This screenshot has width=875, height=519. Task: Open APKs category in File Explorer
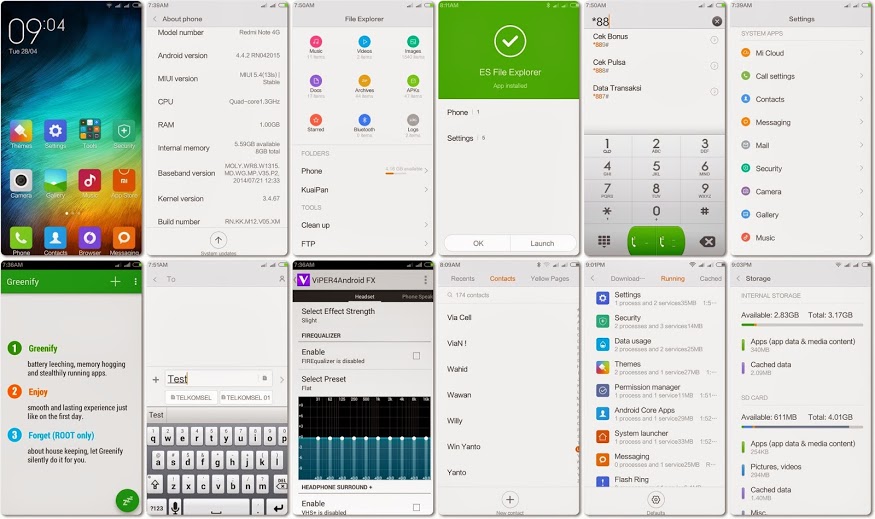[x=413, y=81]
